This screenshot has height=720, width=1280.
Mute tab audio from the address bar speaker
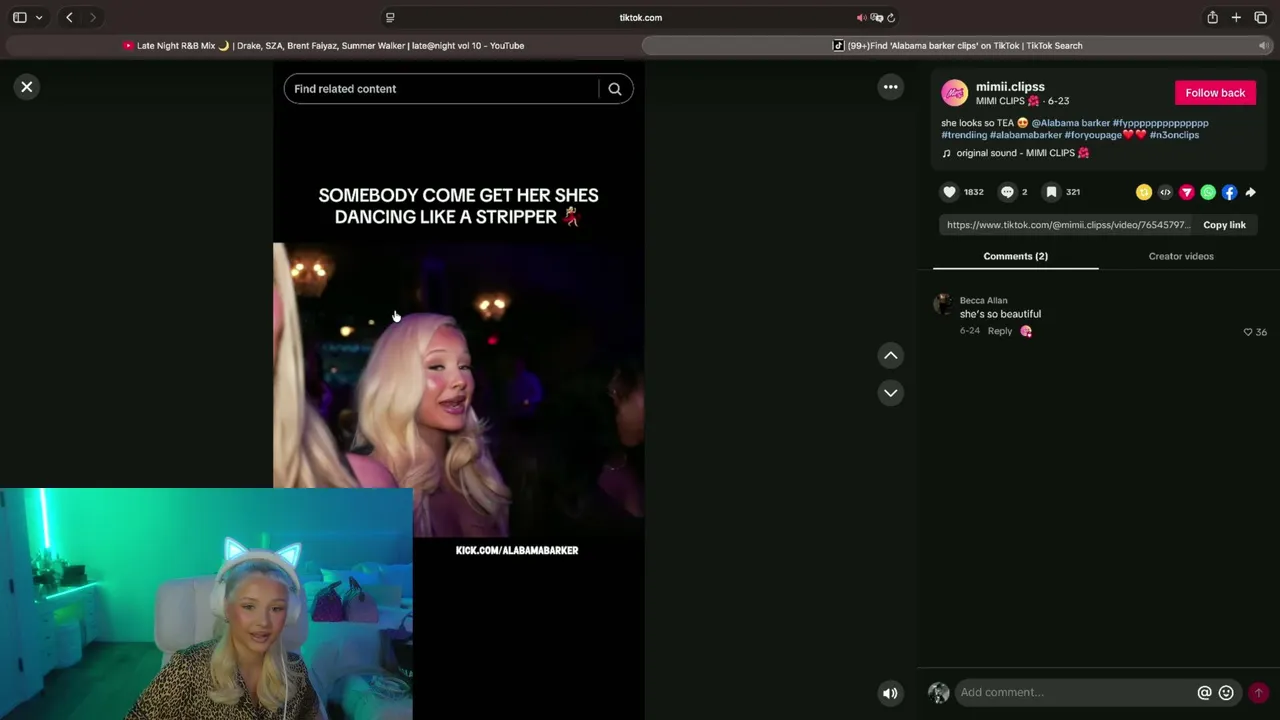pos(861,17)
